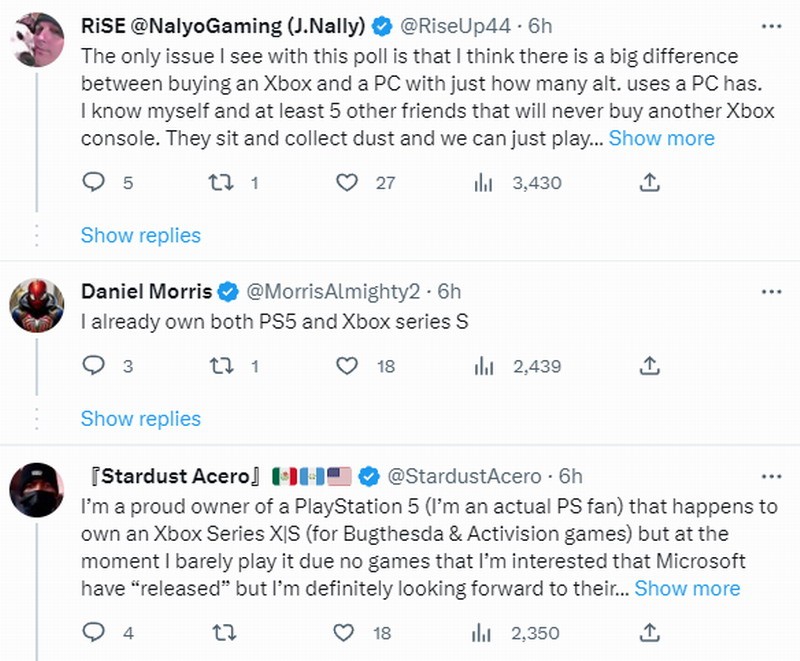This screenshot has width=800, height=661.
Task: Expand RiSE tweet with Show more
Action: [x=661, y=138]
